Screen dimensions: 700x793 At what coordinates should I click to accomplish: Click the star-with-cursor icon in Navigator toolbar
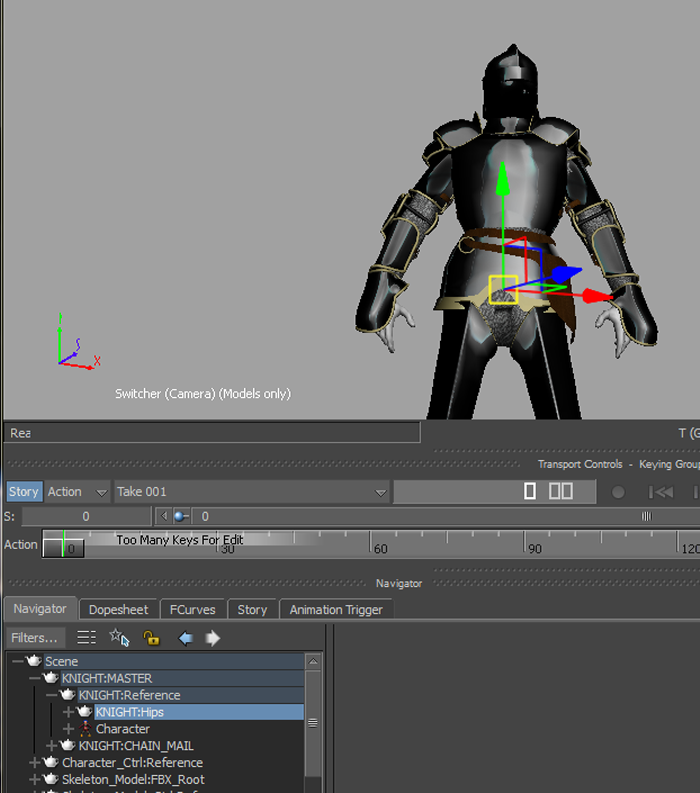click(119, 638)
